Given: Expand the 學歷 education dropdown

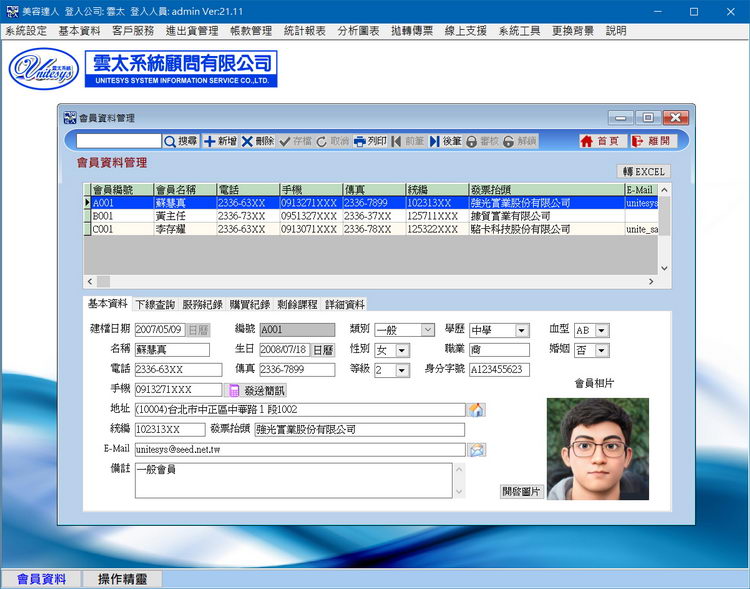Looking at the screenshot, I should click(x=521, y=330).
